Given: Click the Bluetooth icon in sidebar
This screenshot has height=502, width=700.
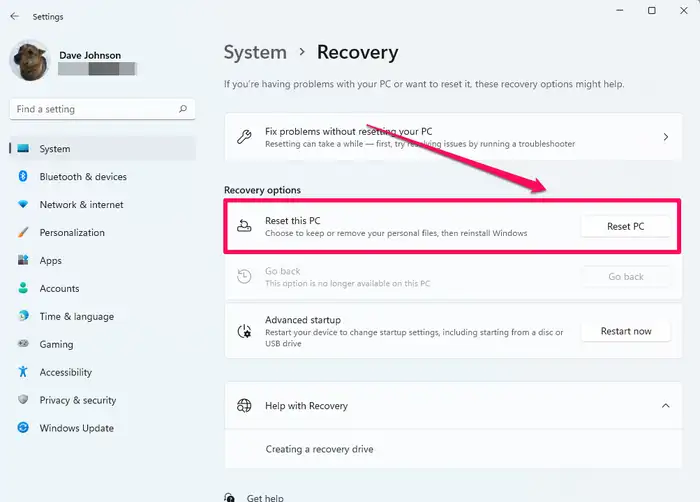Looking at the screenshot, I should coord(23,176).
